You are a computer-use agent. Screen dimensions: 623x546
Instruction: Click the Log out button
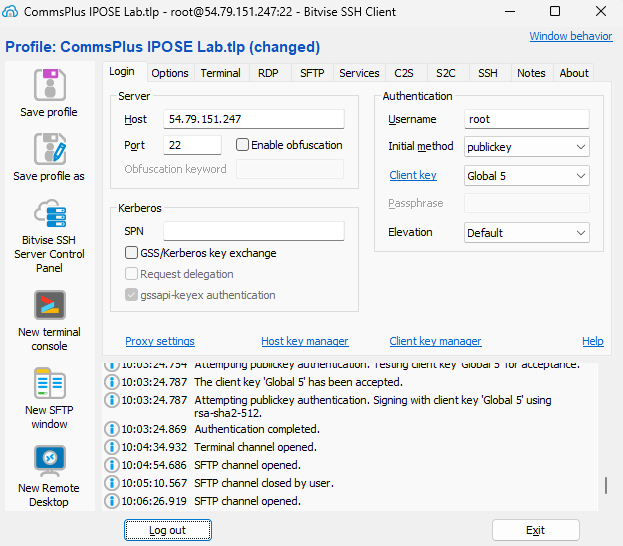tap(168, 530)
